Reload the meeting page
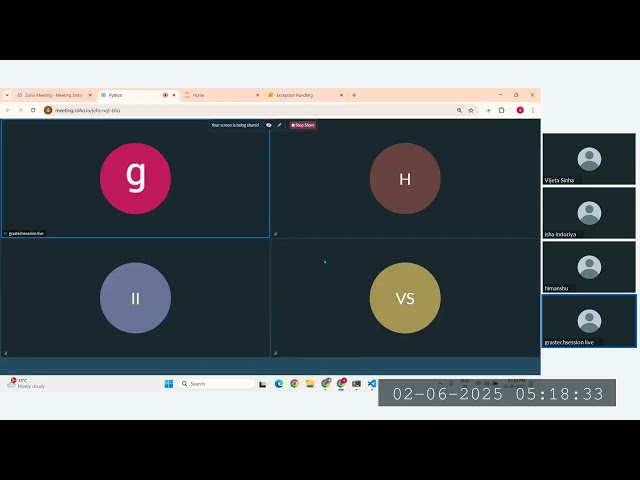 pyautogui.click(x=33, y=110)
